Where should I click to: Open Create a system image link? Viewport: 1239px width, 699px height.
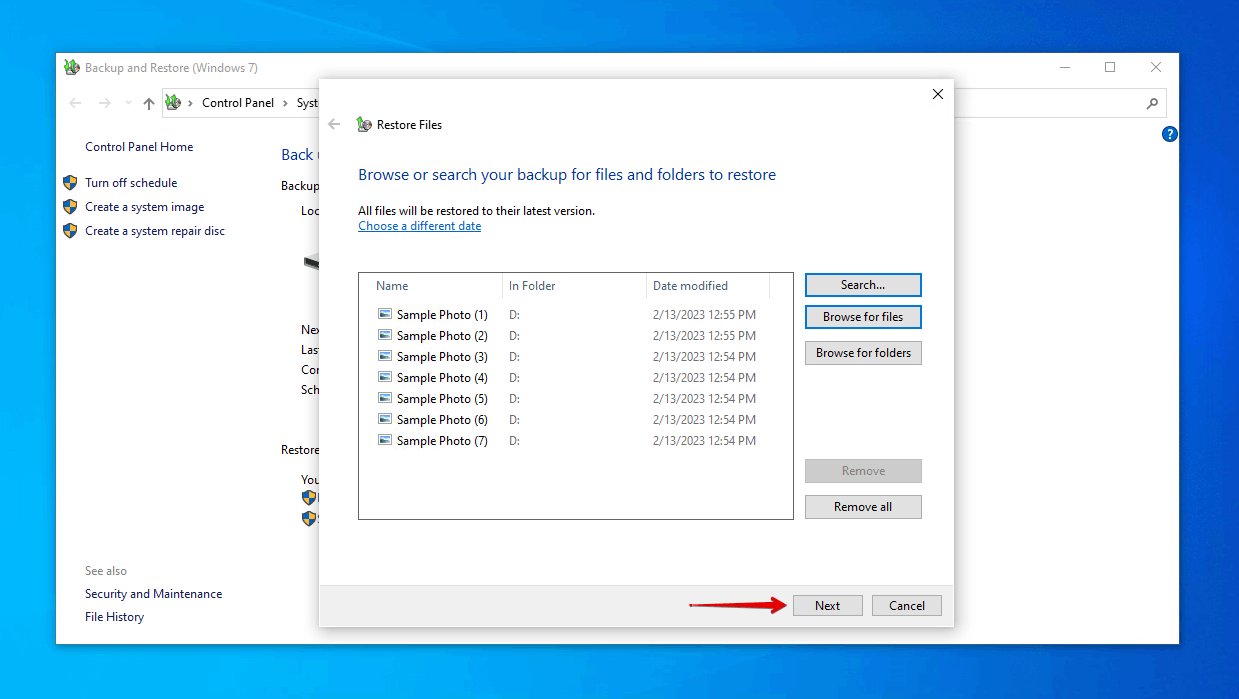(144, 207)
